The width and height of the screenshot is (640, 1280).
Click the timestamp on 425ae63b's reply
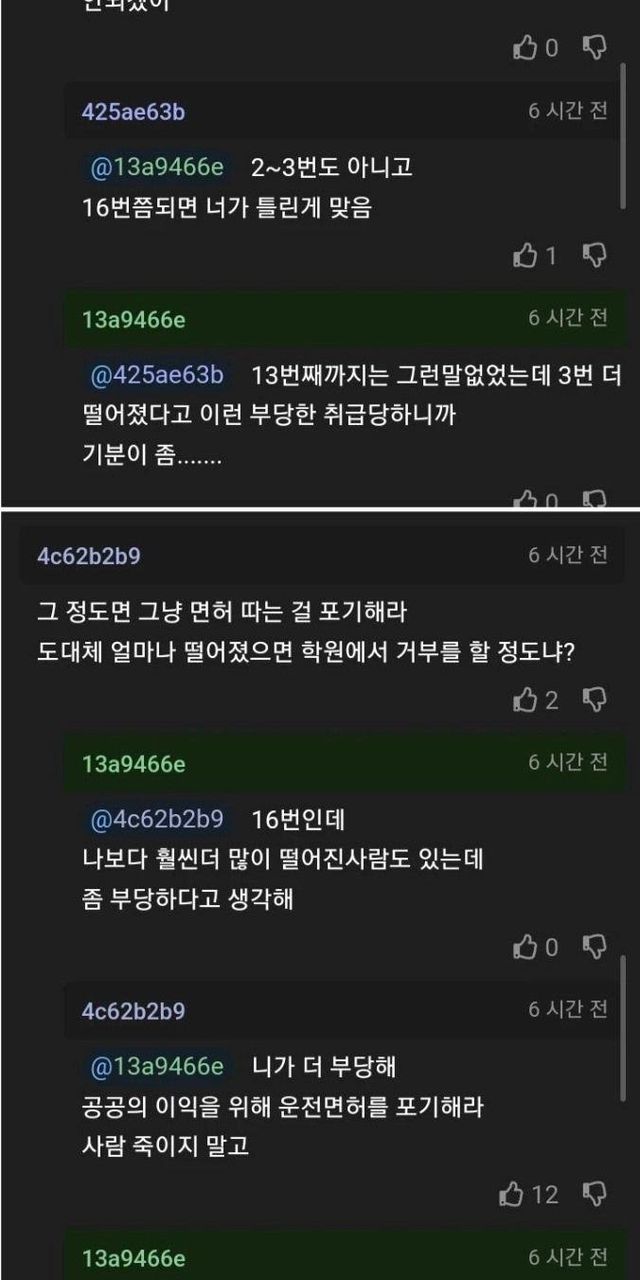click(568, 111)
